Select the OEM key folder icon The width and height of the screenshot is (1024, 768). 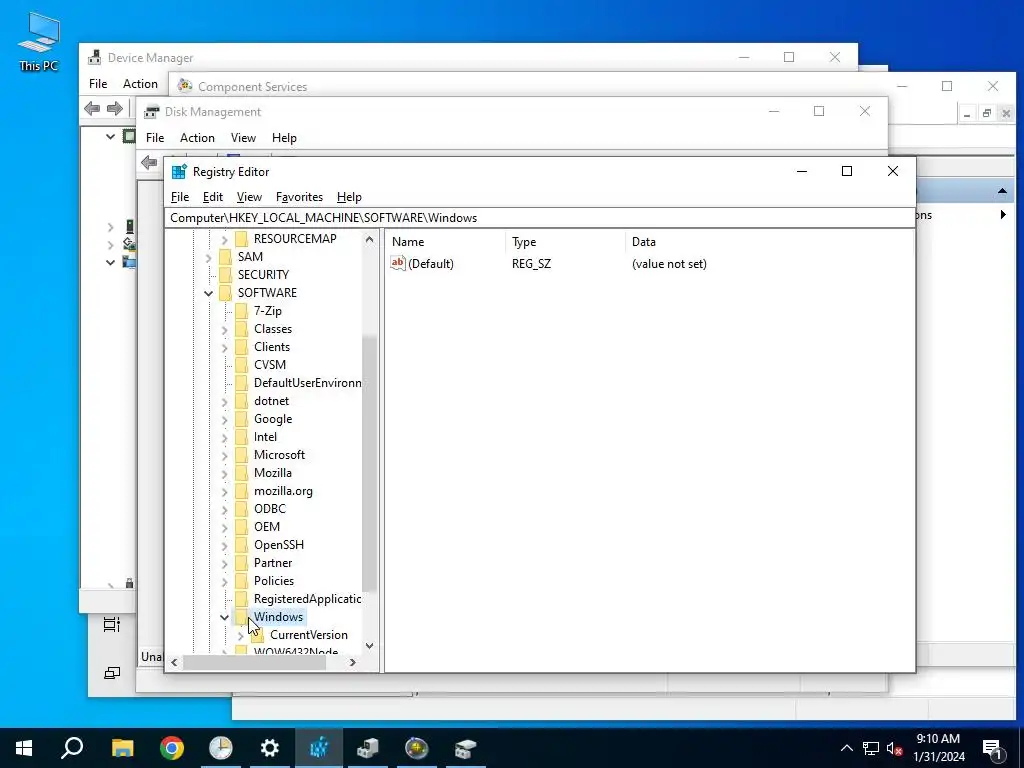241,527
